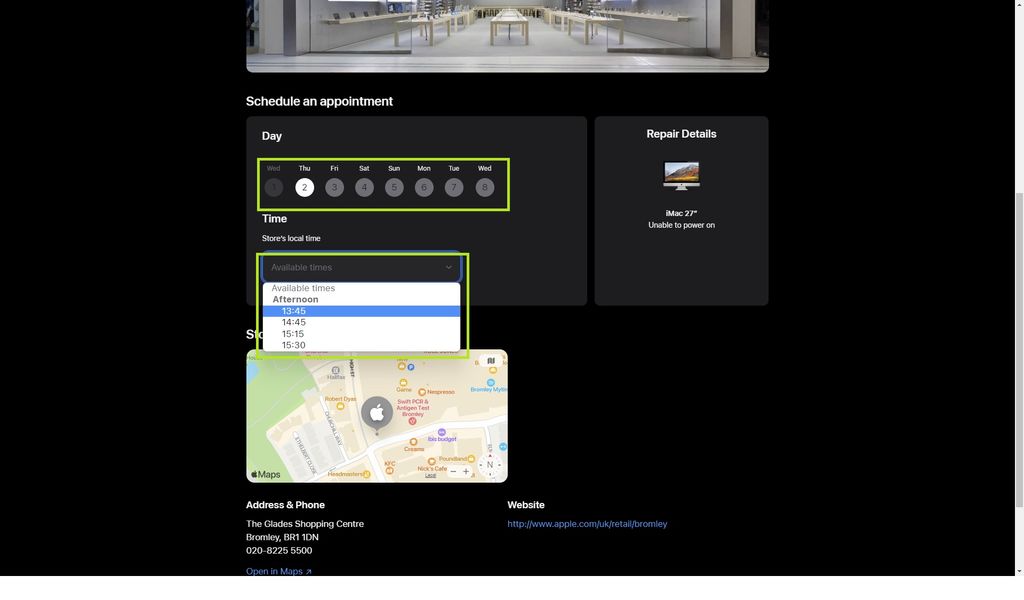The image size is (1024, 600).
Task: Open the map Legal link
Action: point(430,475)
